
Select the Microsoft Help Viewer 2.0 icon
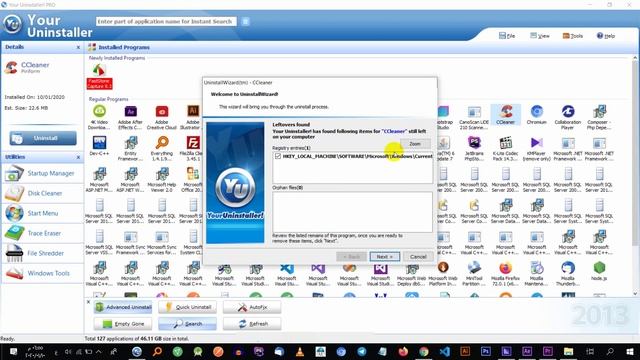click(162, 179)
